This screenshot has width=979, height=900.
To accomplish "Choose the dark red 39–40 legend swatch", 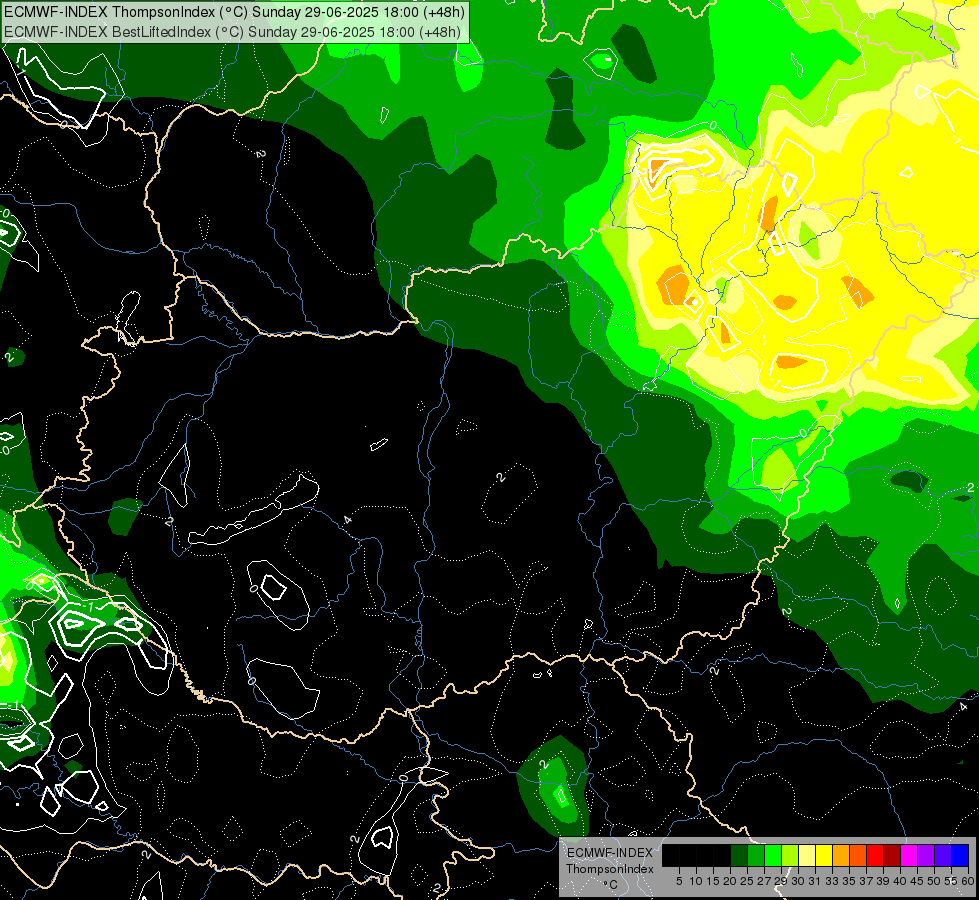I will [892, 855].
